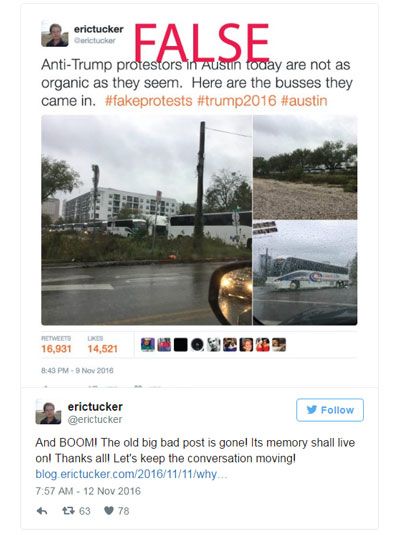
Task: Click the Follow button with the Twitter bird
Action: click(330, 410)
